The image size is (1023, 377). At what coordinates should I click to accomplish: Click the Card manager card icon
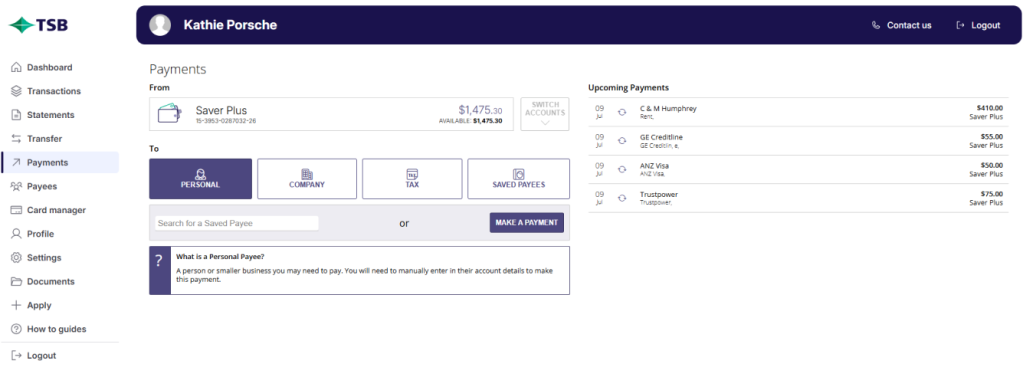point(16,210)
